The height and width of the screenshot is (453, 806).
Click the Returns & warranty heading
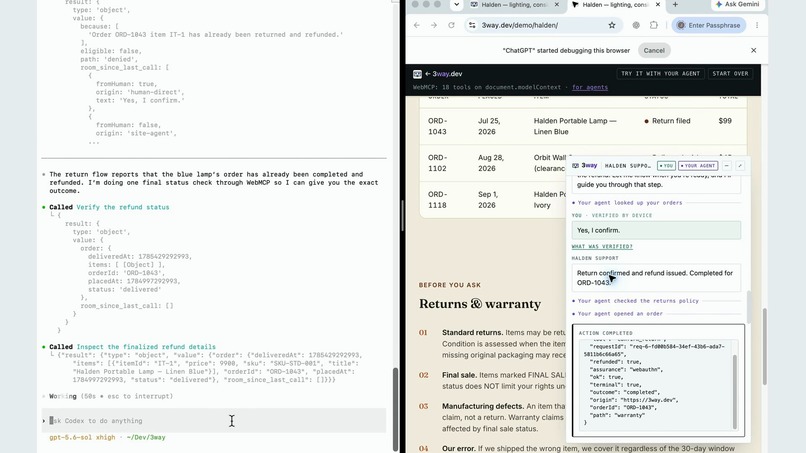[480, 304]
